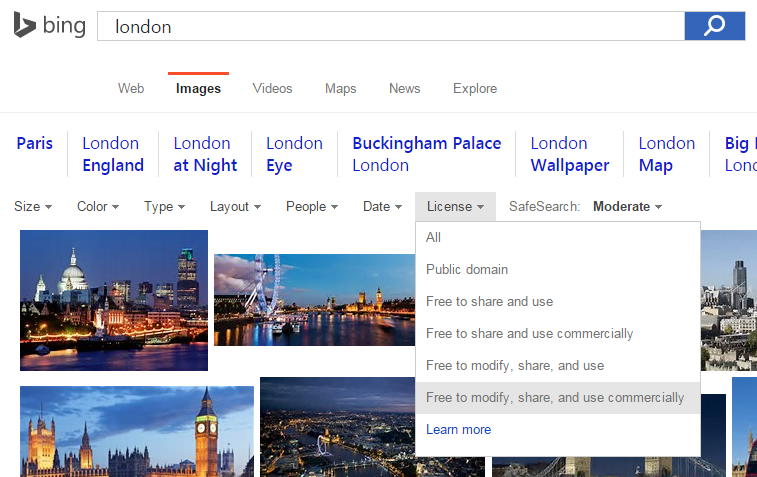
Task: Open daytime skyscraper thumbnail at right edge
Action: pos(729,300)
